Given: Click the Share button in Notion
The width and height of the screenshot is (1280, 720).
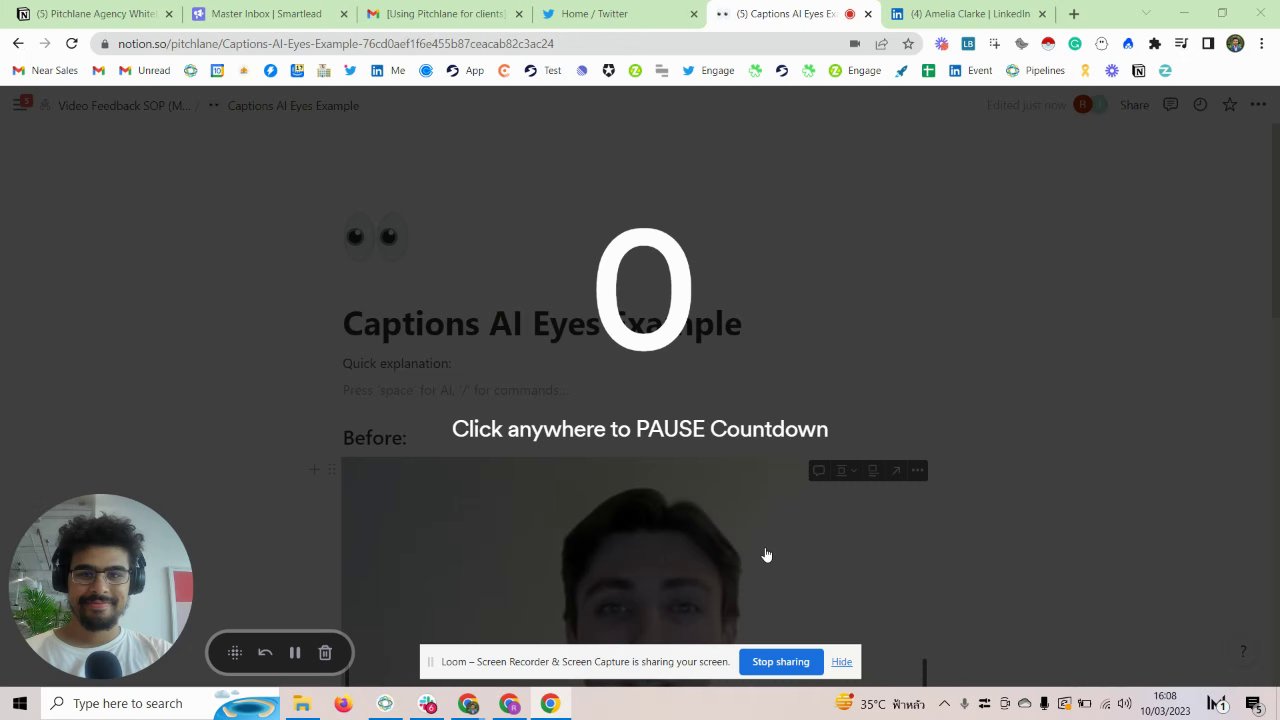Looking at the screenshot, I should click(1134, 105).
